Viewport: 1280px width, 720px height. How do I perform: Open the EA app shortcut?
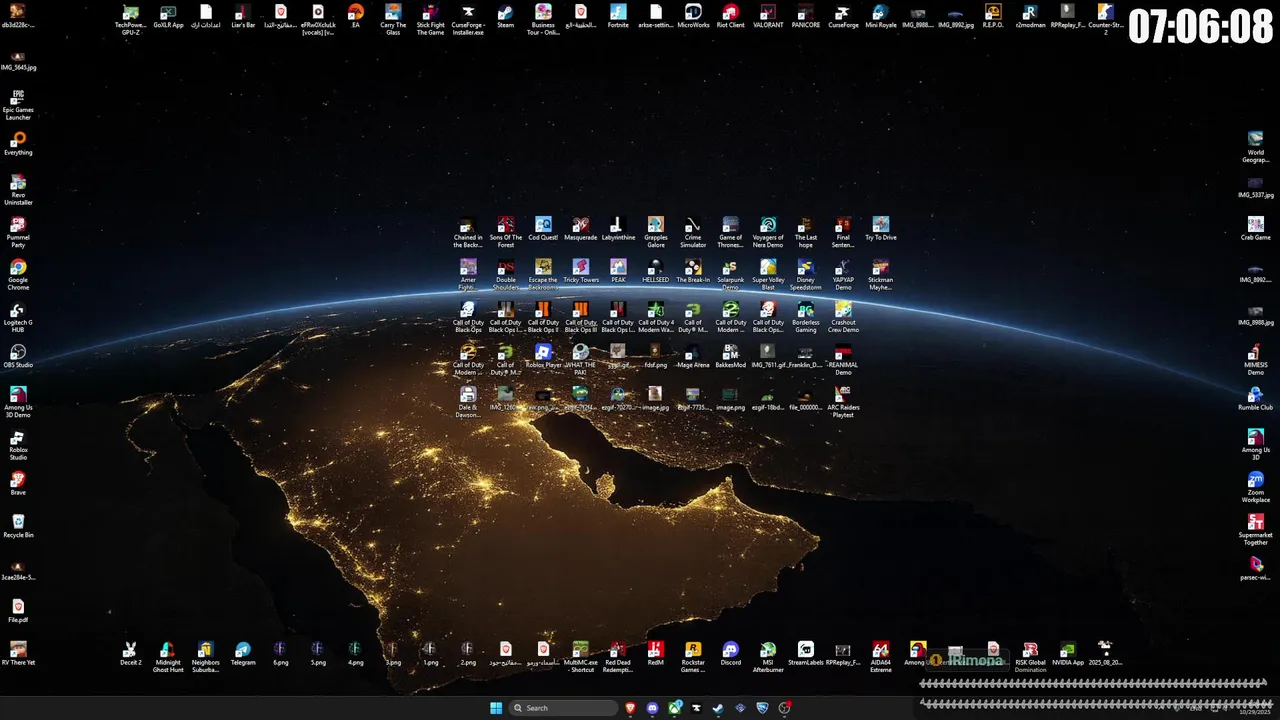(356, 16)
